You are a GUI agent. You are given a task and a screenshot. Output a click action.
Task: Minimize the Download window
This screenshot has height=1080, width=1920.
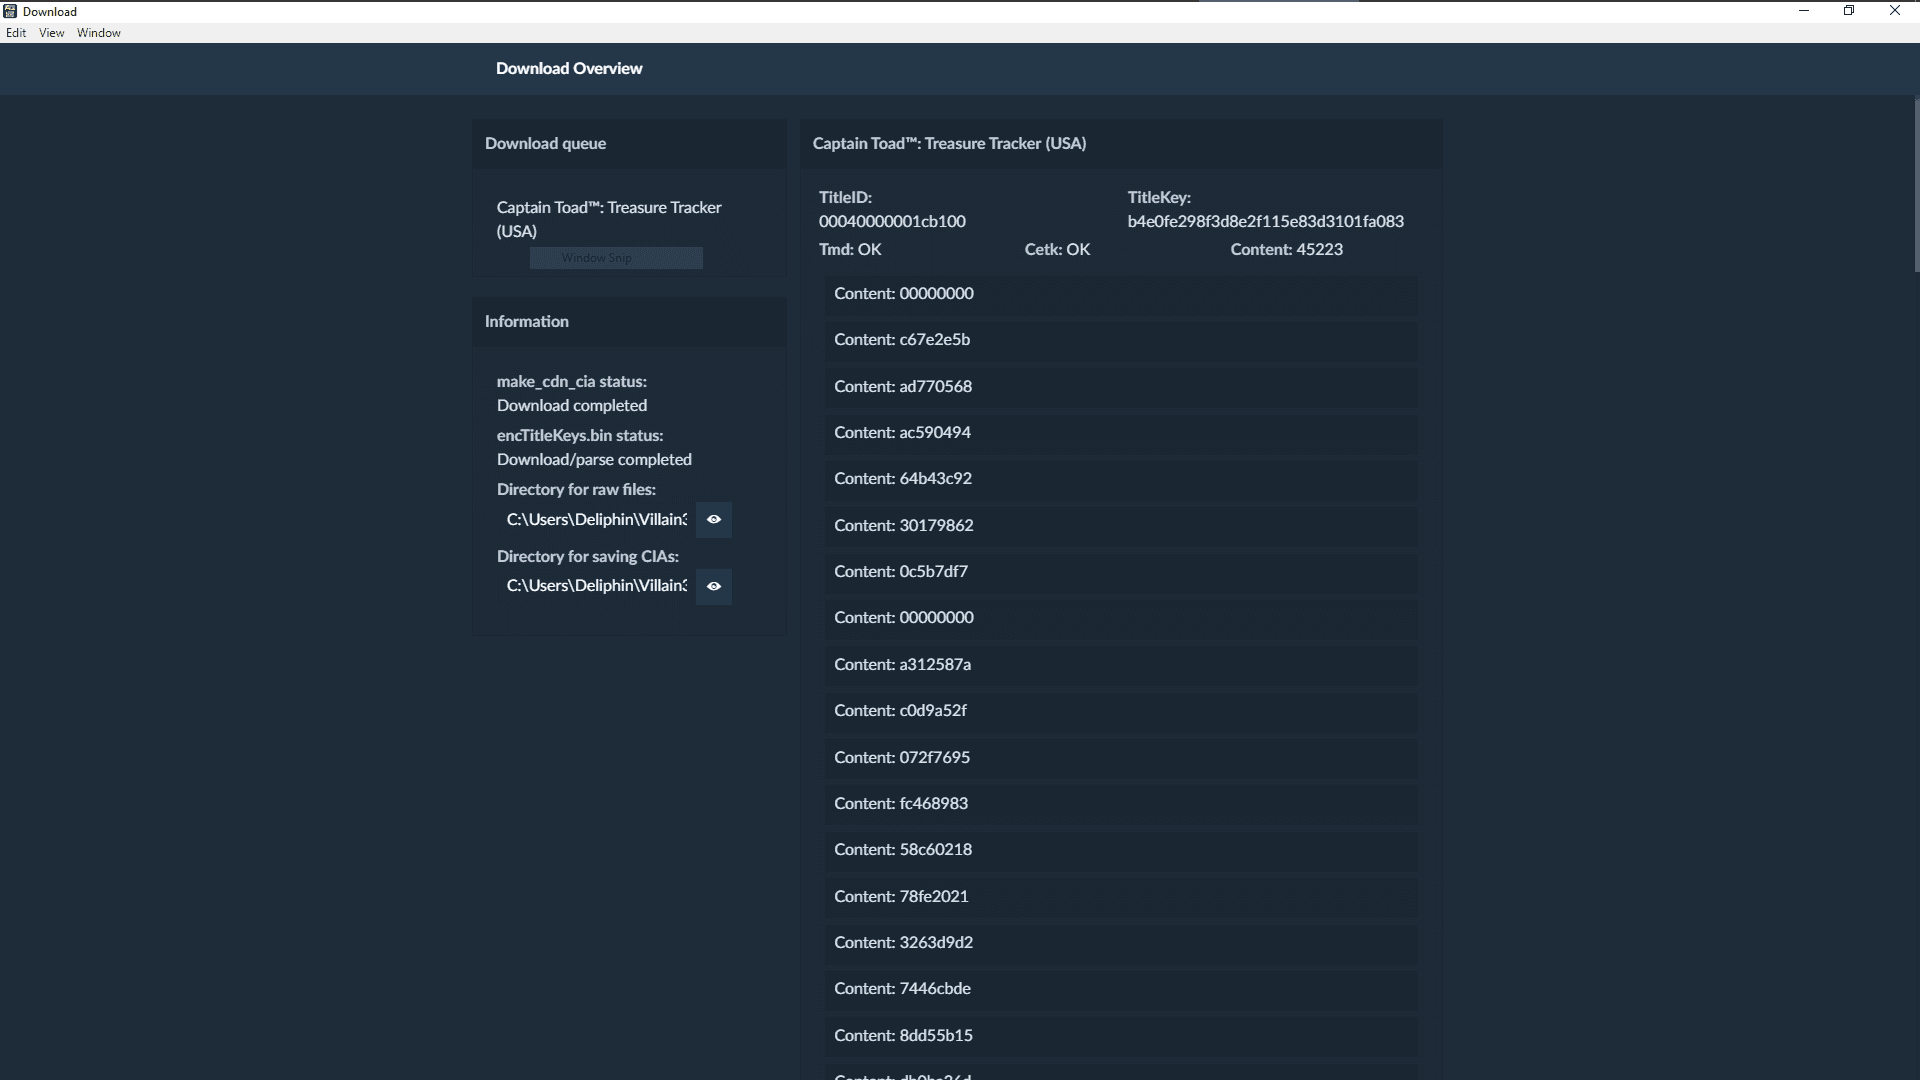(1804, 11)
